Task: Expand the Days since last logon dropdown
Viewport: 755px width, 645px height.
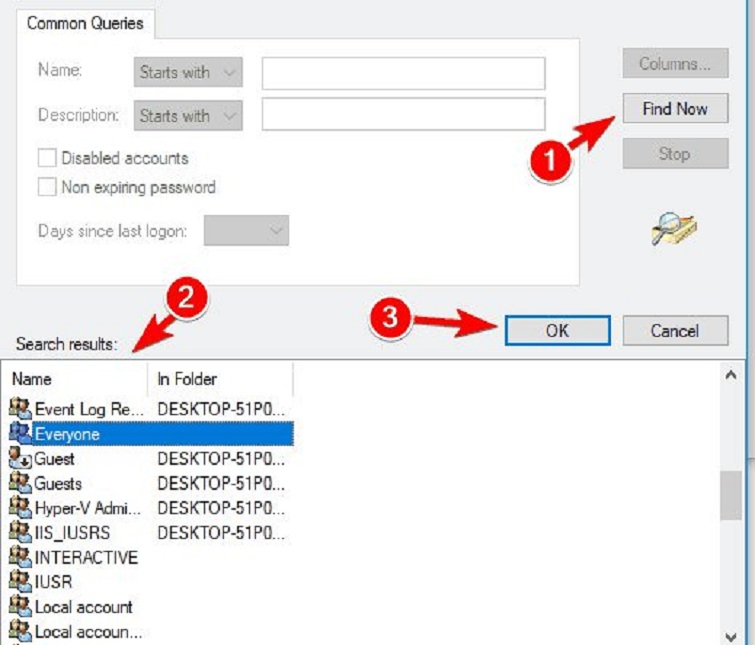Action: click(246, 231)
